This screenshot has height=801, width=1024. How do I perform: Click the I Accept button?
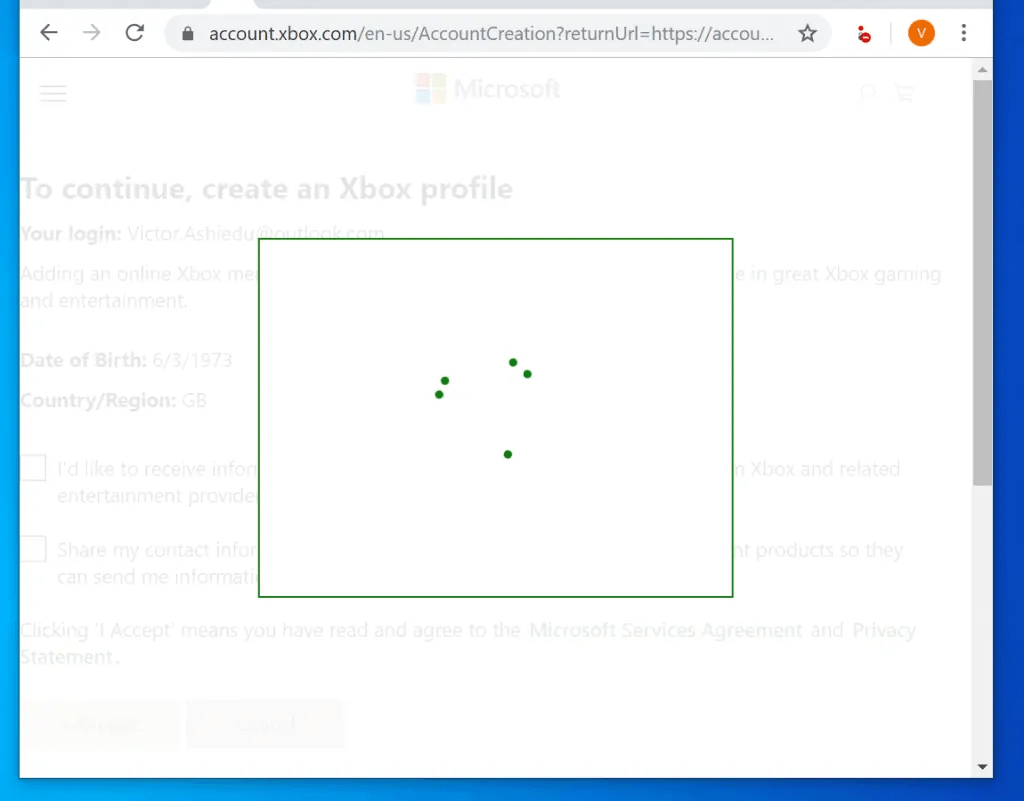[100, 723]
